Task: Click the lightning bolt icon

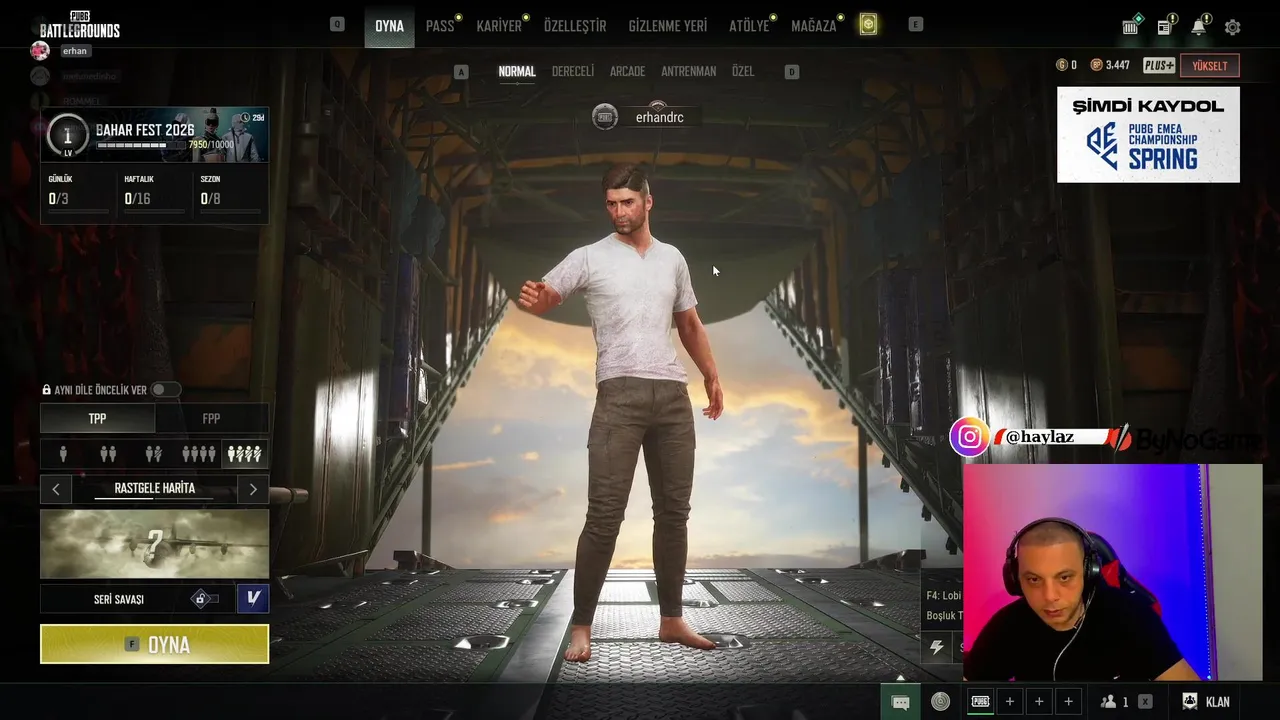Action: [937, 647]
